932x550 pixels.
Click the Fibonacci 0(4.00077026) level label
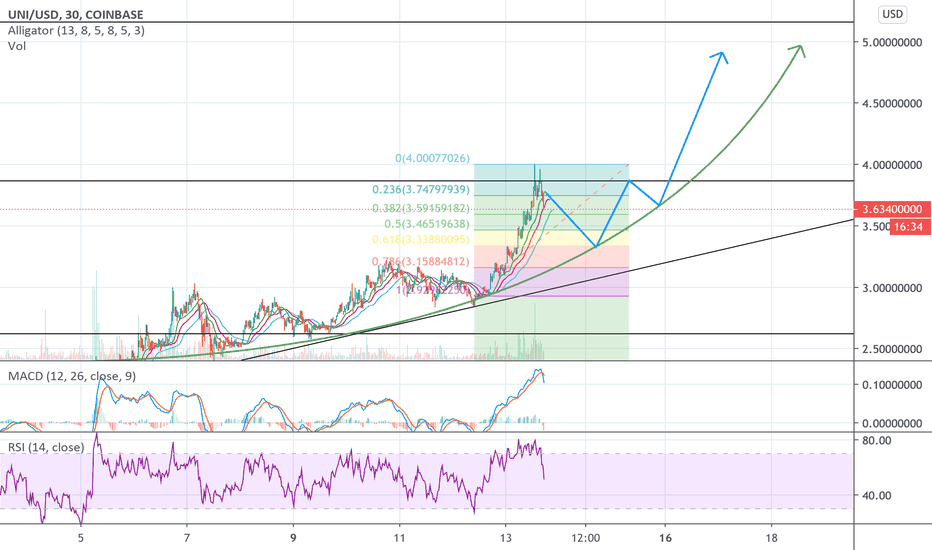(432, 158)
